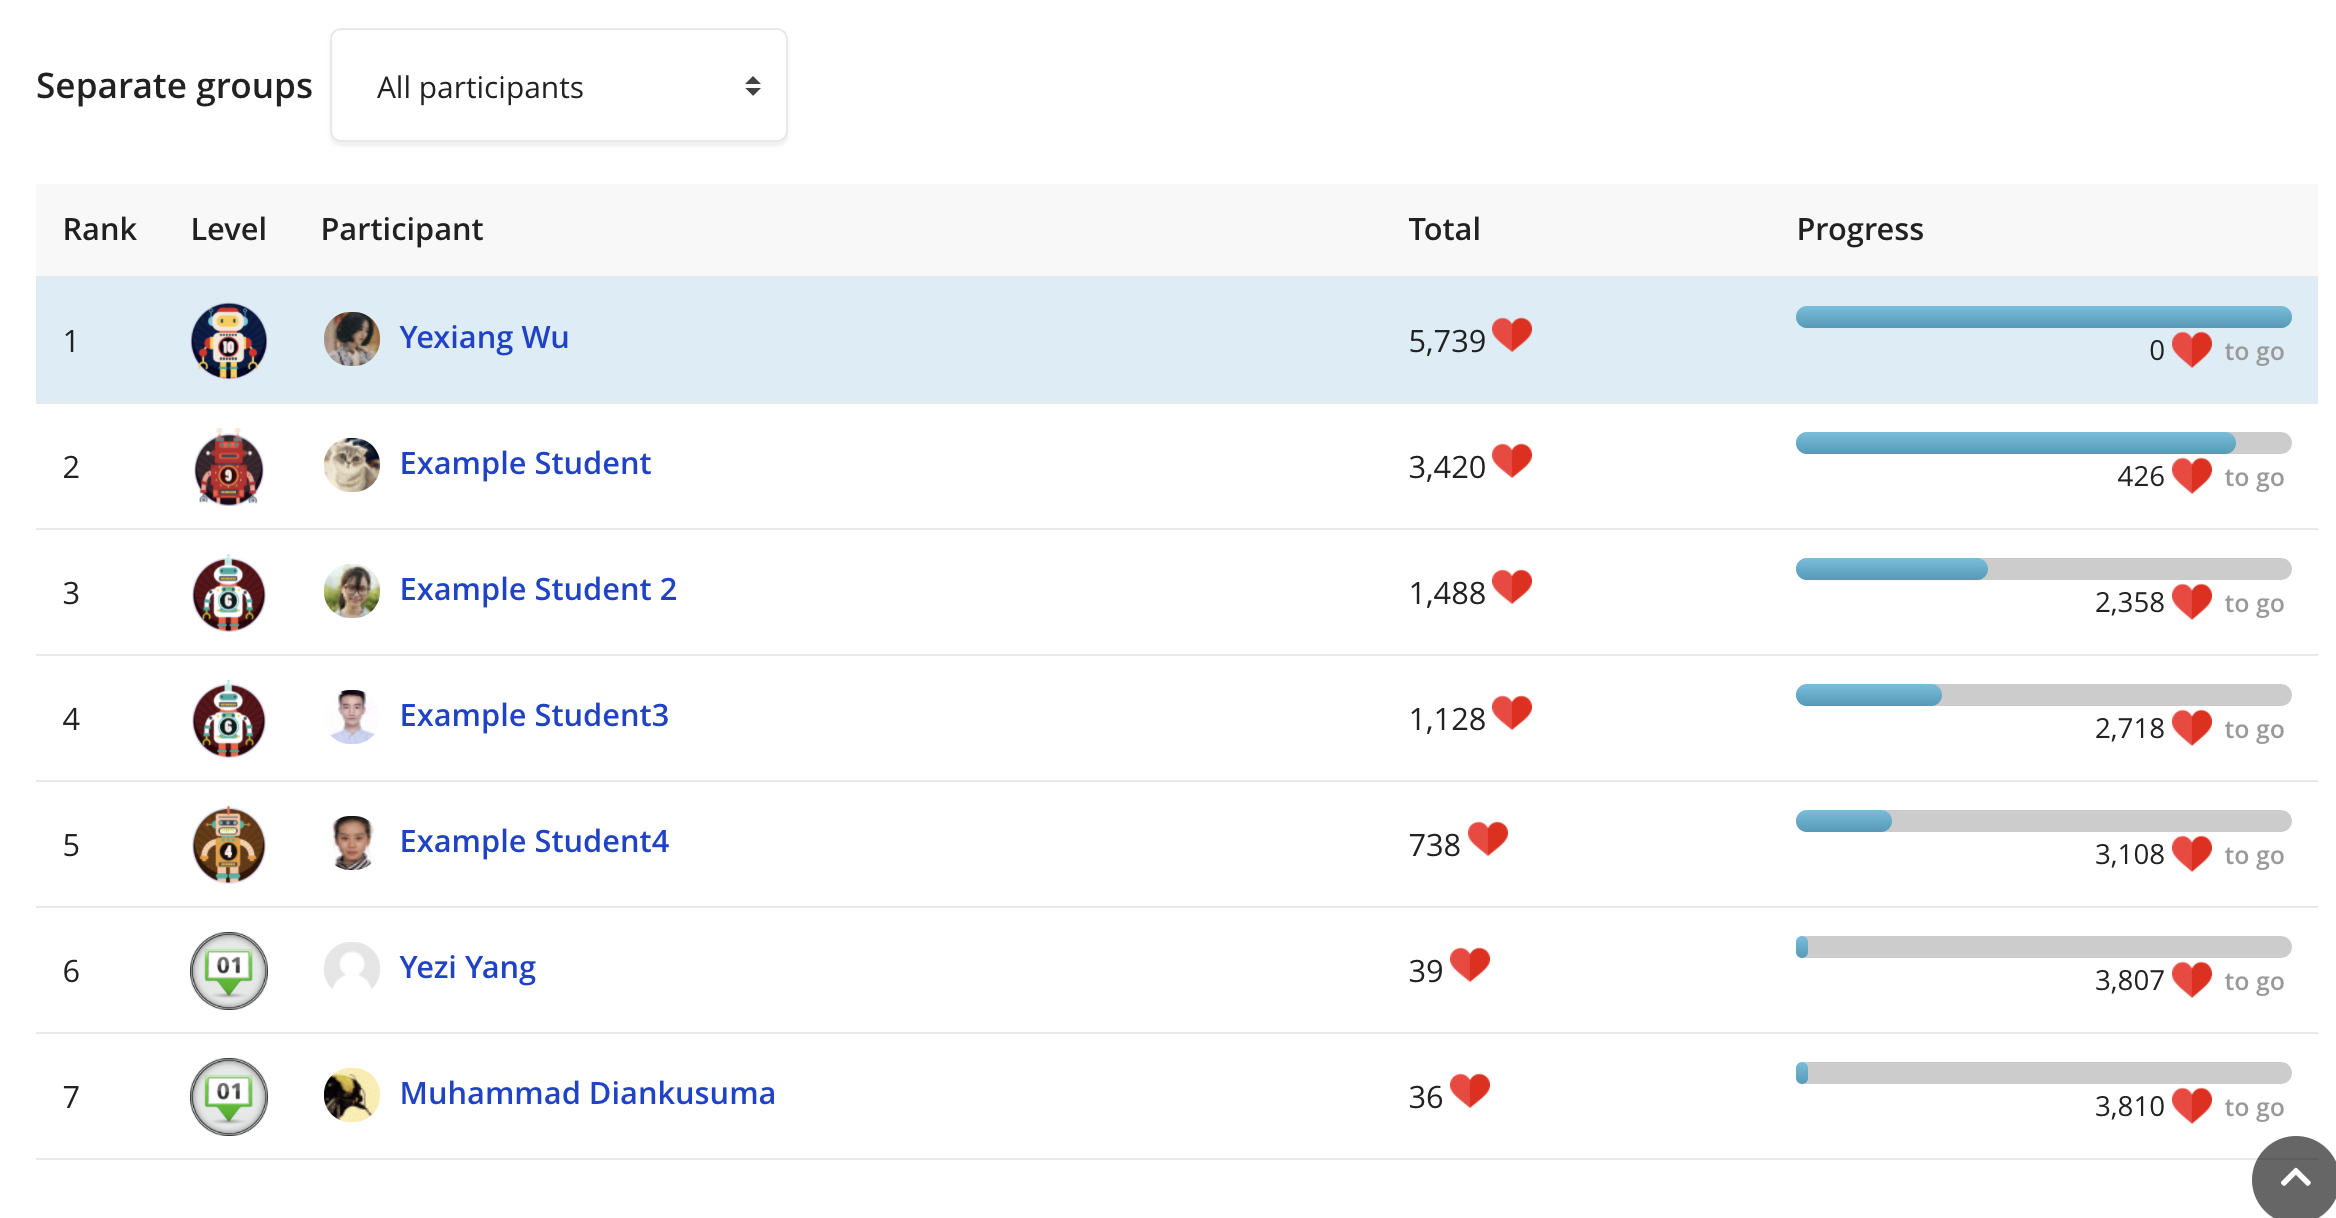The height and width of the screenshot is (1218, 2336).
Task: Click Muhammad Diankusuma's progress bar
Action: tap(2043, 1073)
